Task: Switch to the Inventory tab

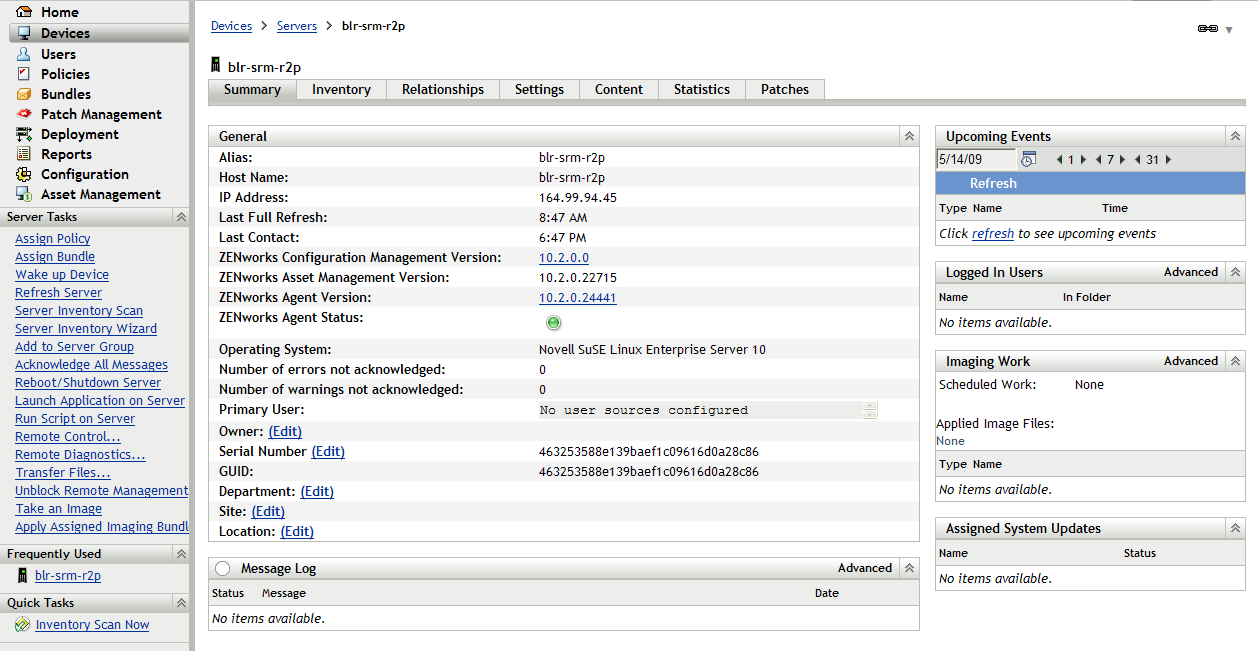Action: click(x=341, y=89)
